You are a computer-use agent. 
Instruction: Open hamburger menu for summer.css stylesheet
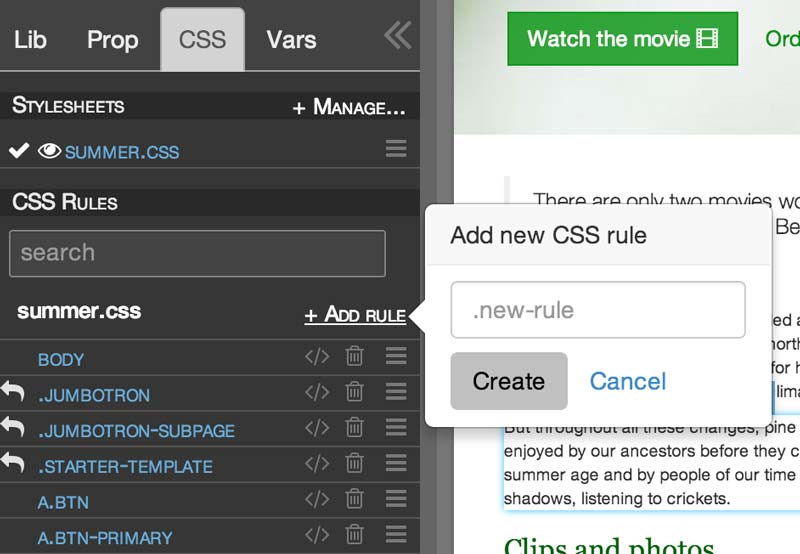(396, 149)
